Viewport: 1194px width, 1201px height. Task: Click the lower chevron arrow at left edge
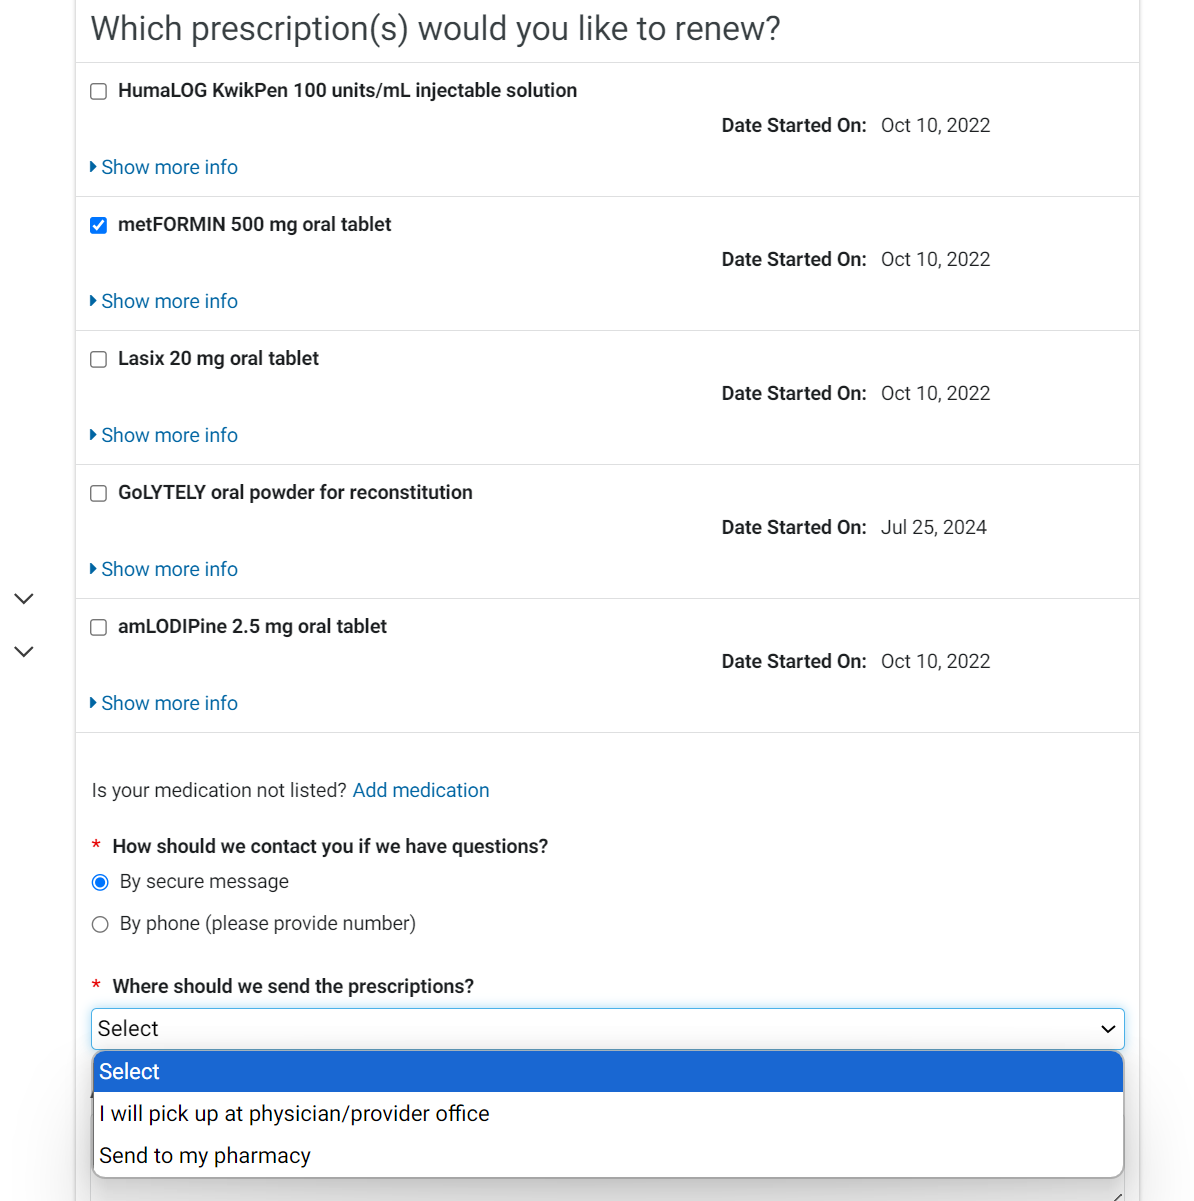[24, 652]
